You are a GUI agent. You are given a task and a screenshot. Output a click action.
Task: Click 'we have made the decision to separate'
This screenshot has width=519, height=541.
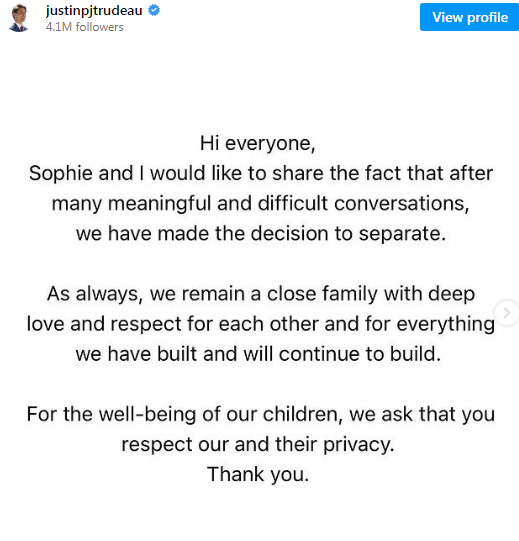[261, 234]
